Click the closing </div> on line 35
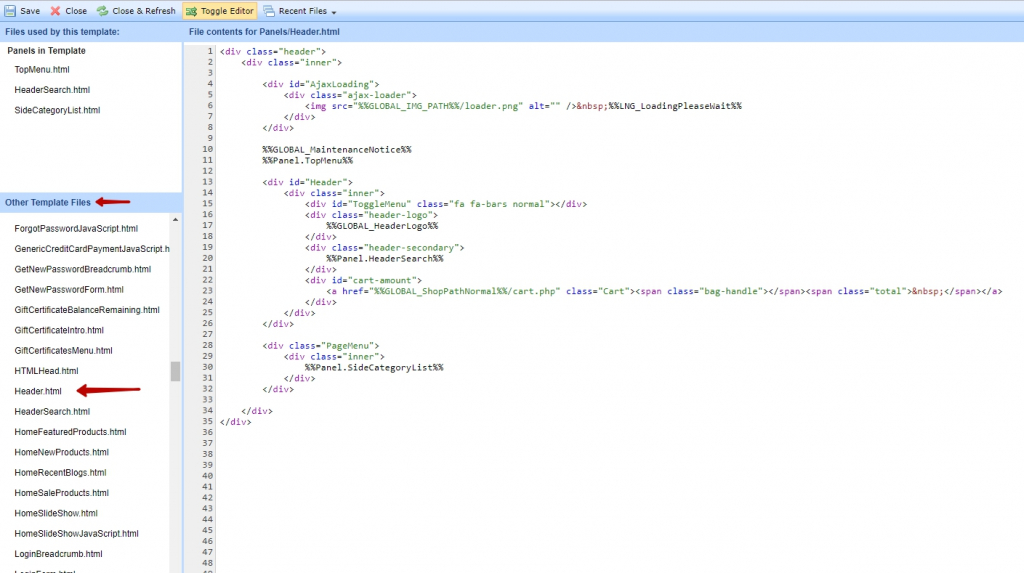The height and width of the screenshot is (573, 1024). click(236, 422)
